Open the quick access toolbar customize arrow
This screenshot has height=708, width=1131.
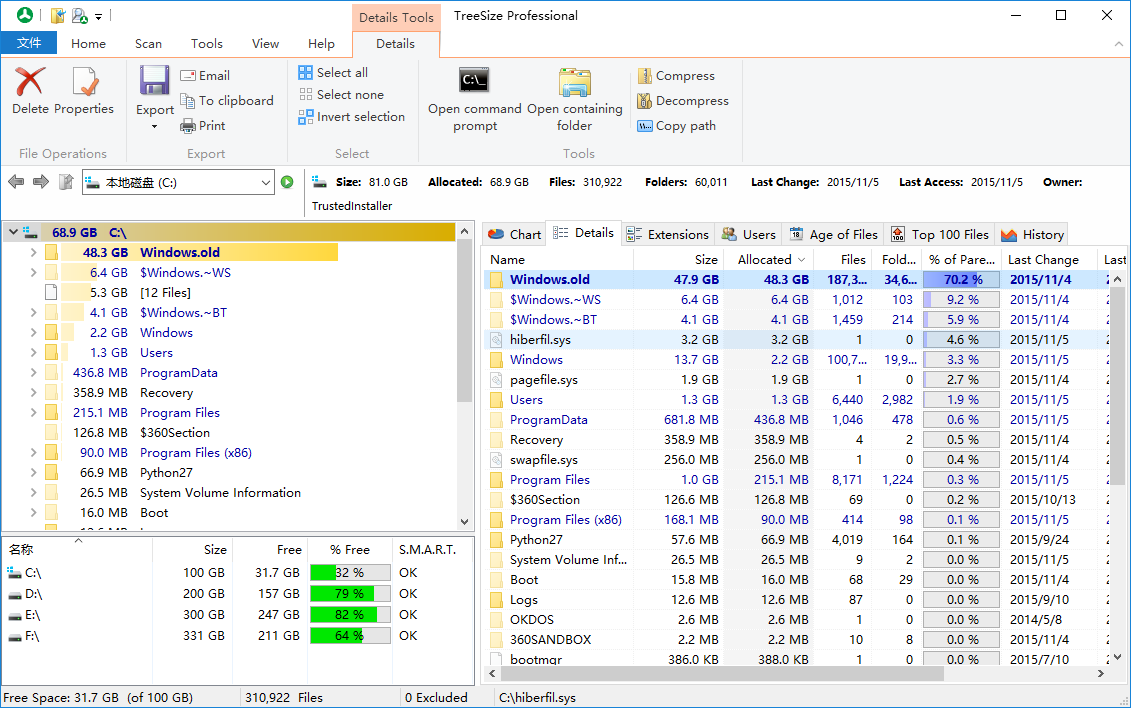[98, 16]
